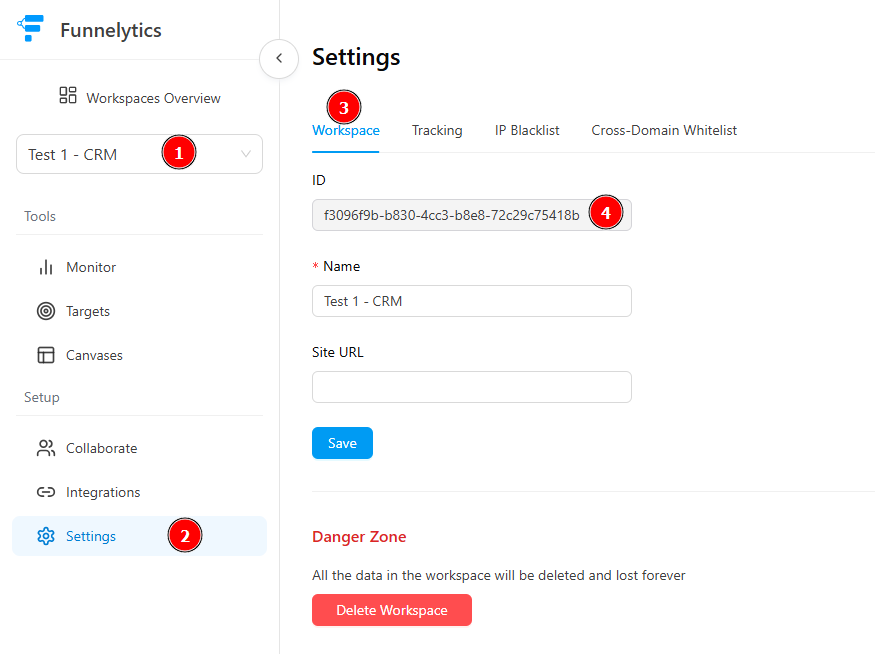
Task: Click the workspace selector chevron arrow
Action: (x=246, y=154)
